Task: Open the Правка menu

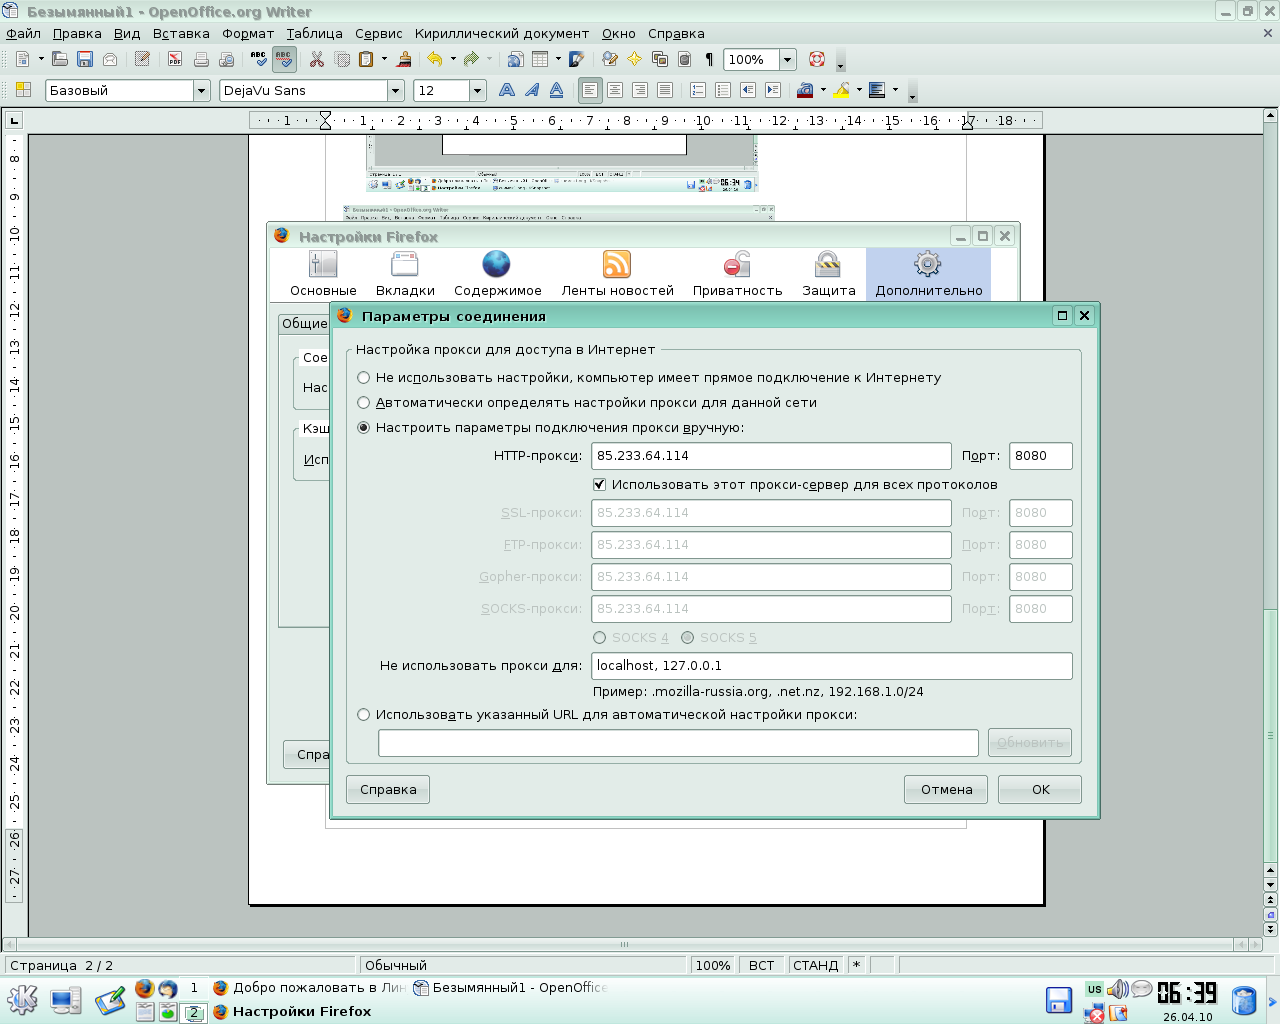Action: point(77,34)
